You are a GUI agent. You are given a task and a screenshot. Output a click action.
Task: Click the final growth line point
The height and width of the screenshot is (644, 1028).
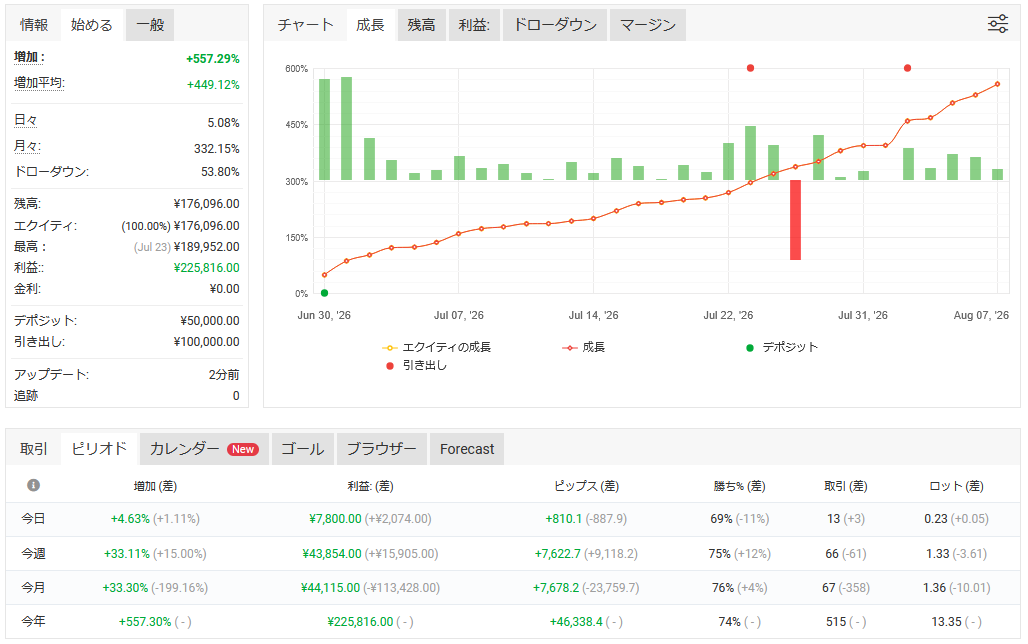click(998, 84)
